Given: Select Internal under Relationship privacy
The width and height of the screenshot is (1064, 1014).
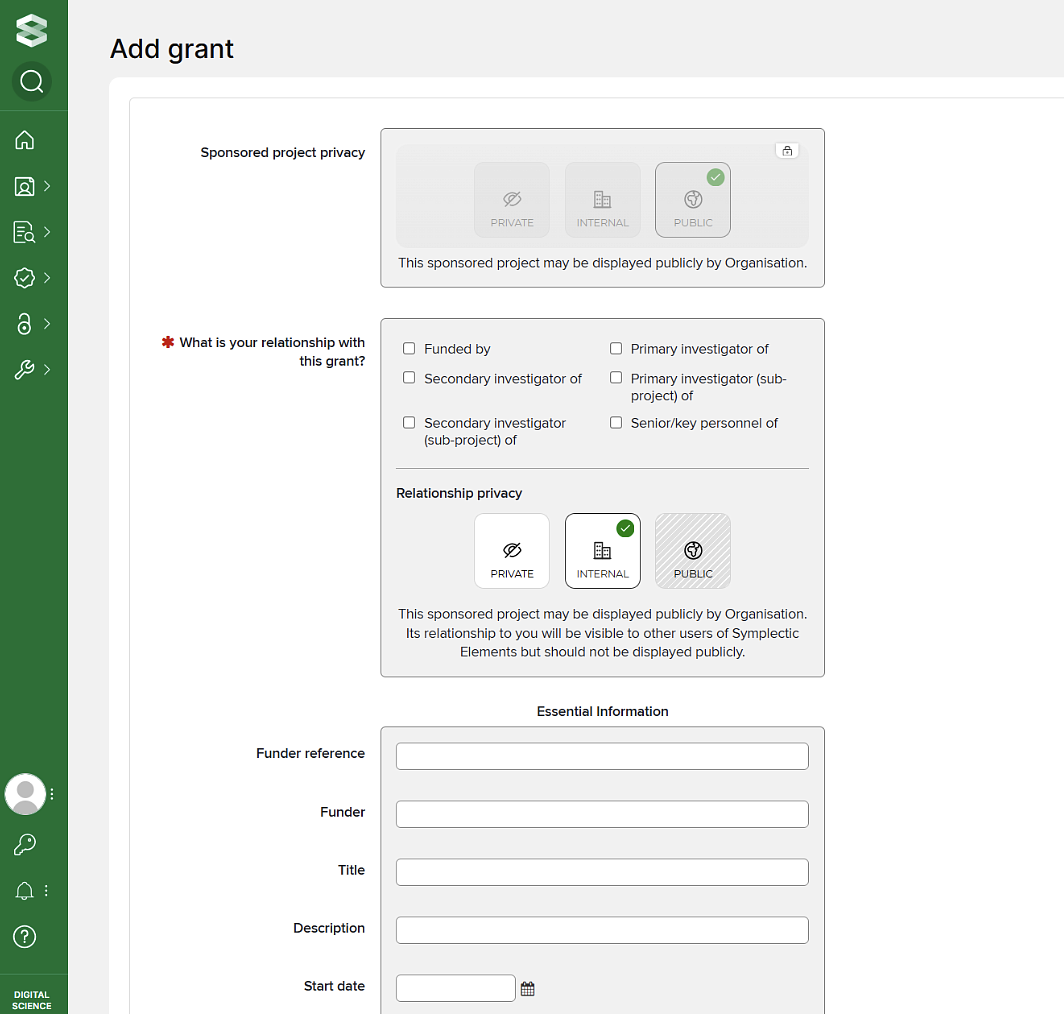Looking at the screenshot, I should [602, 551].
